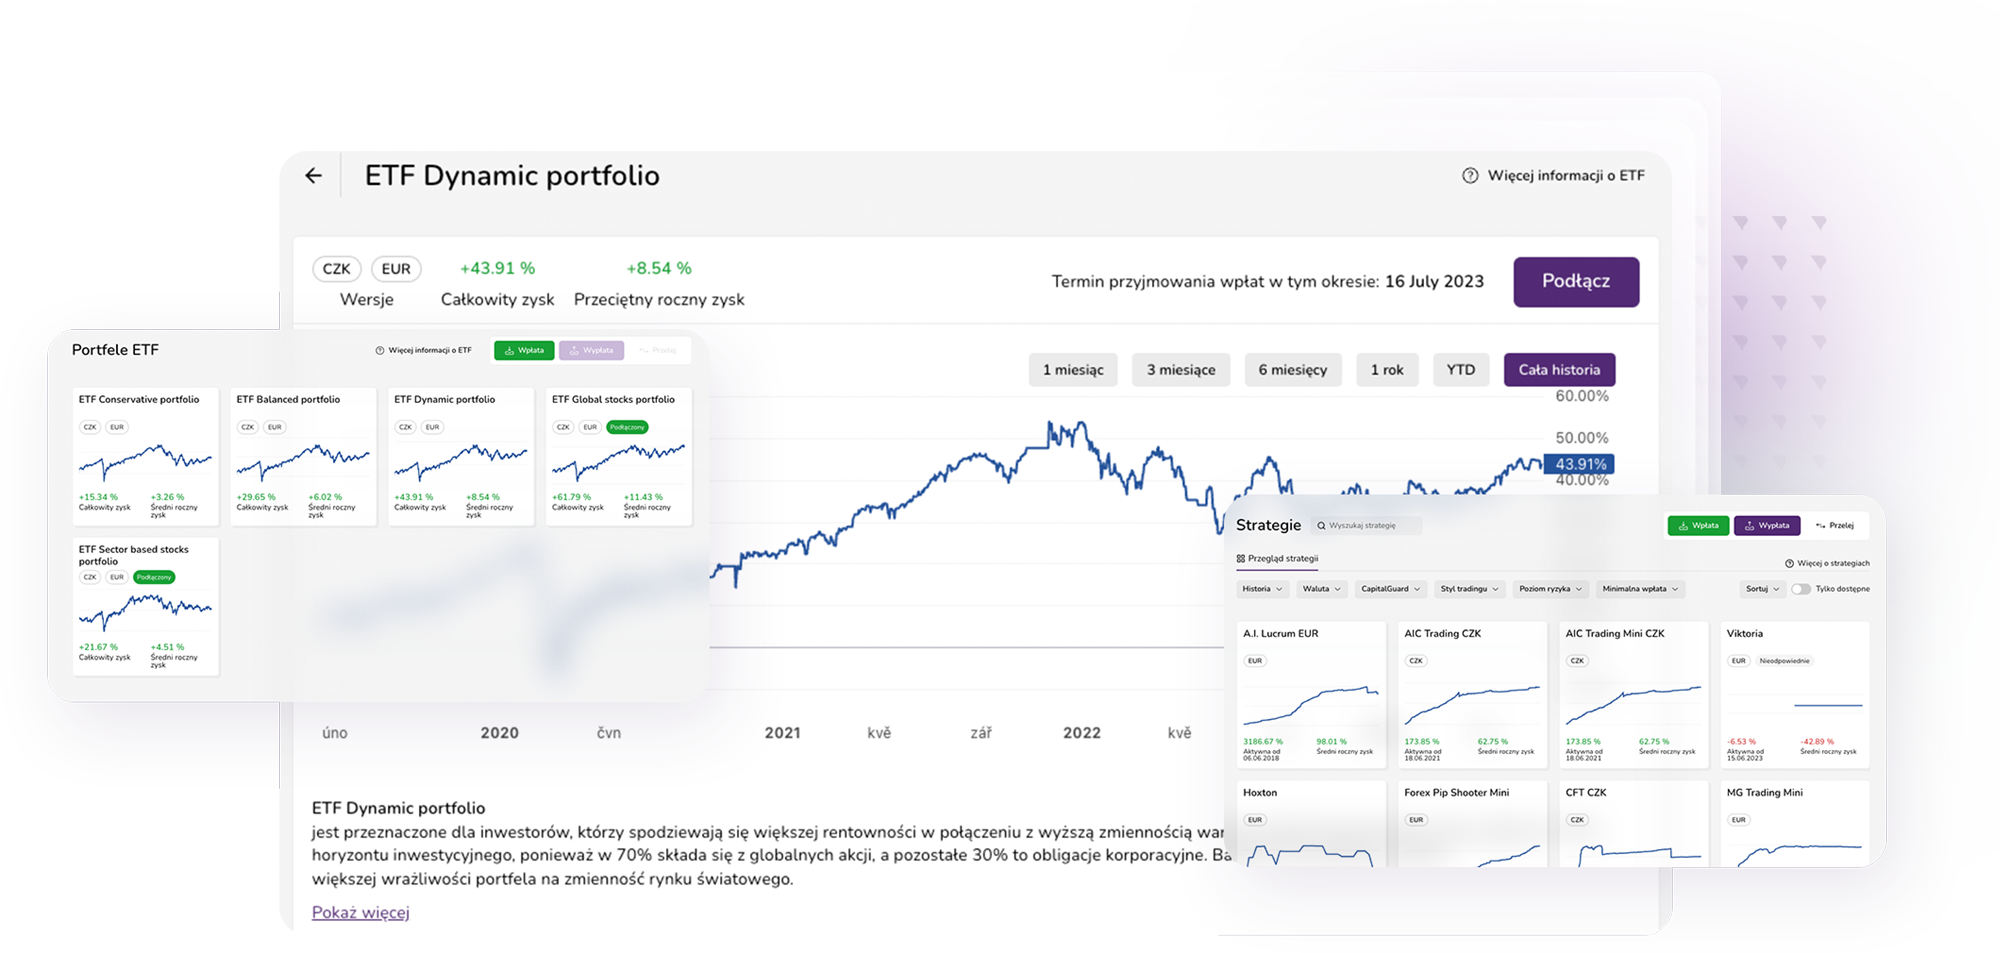Click the green Wpłata button in Strategie panel
Screen dimensions: 2000x953
[1698, 525]
